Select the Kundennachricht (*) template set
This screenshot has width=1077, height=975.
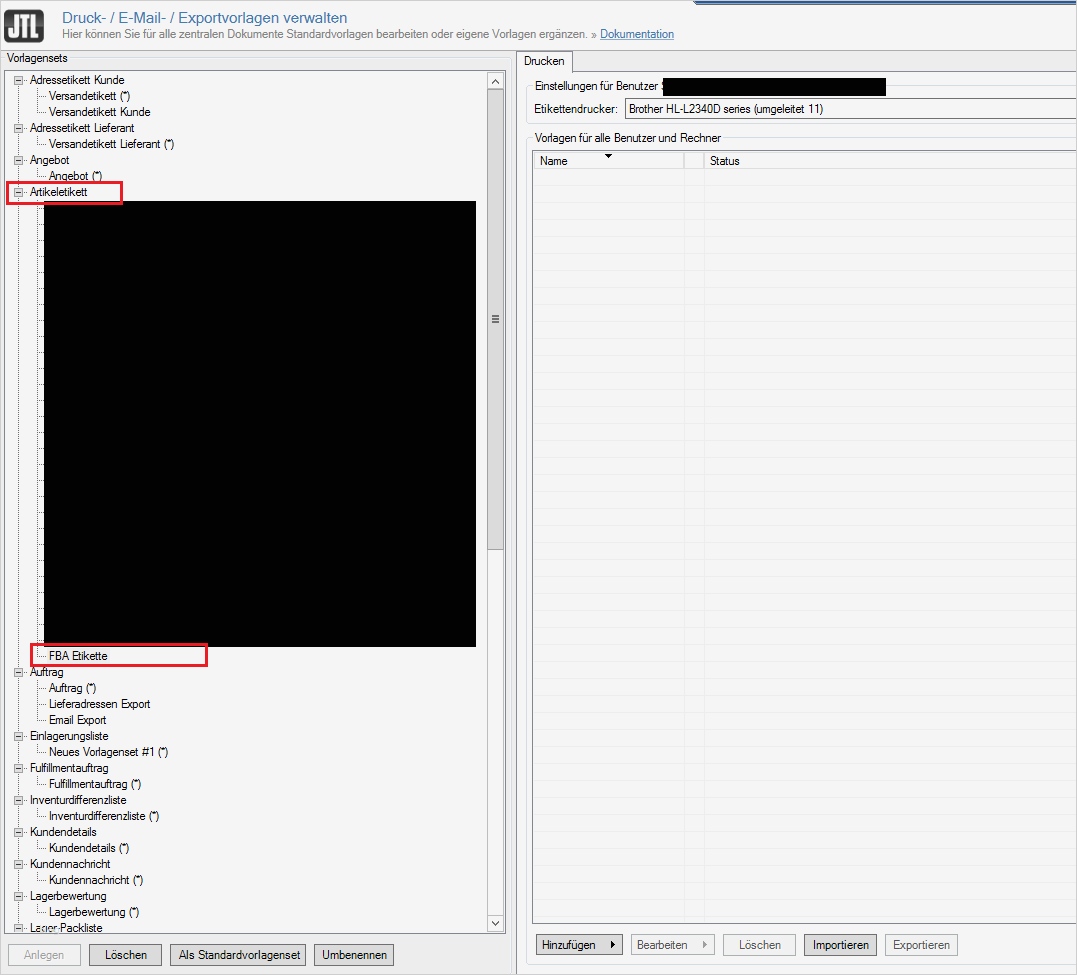95,880
